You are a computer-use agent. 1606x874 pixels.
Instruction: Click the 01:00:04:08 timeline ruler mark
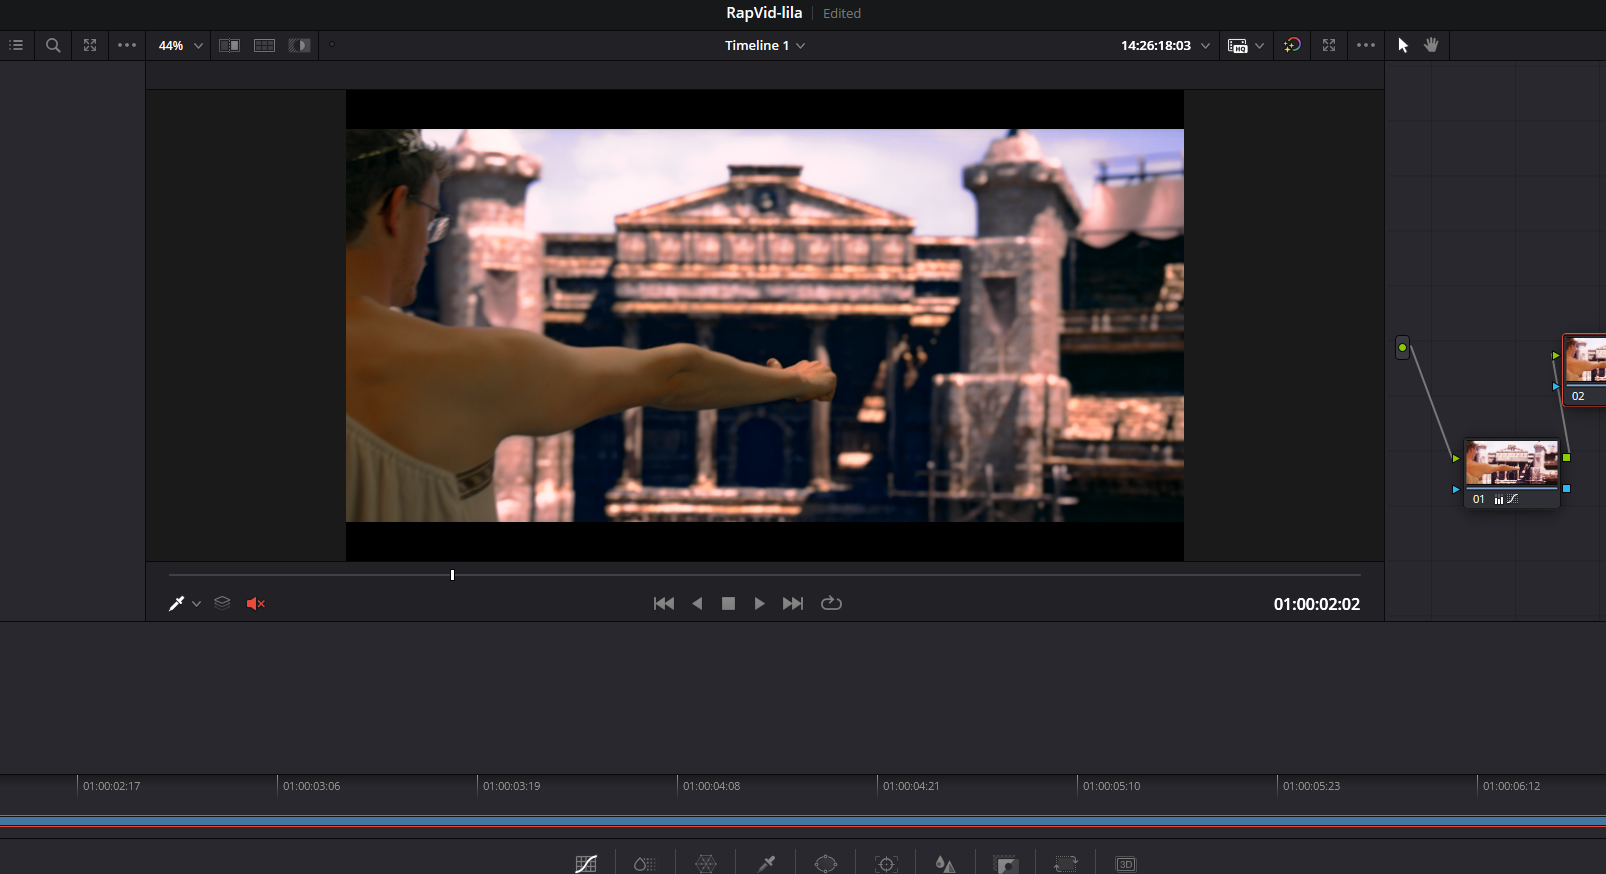pos(711,786)
